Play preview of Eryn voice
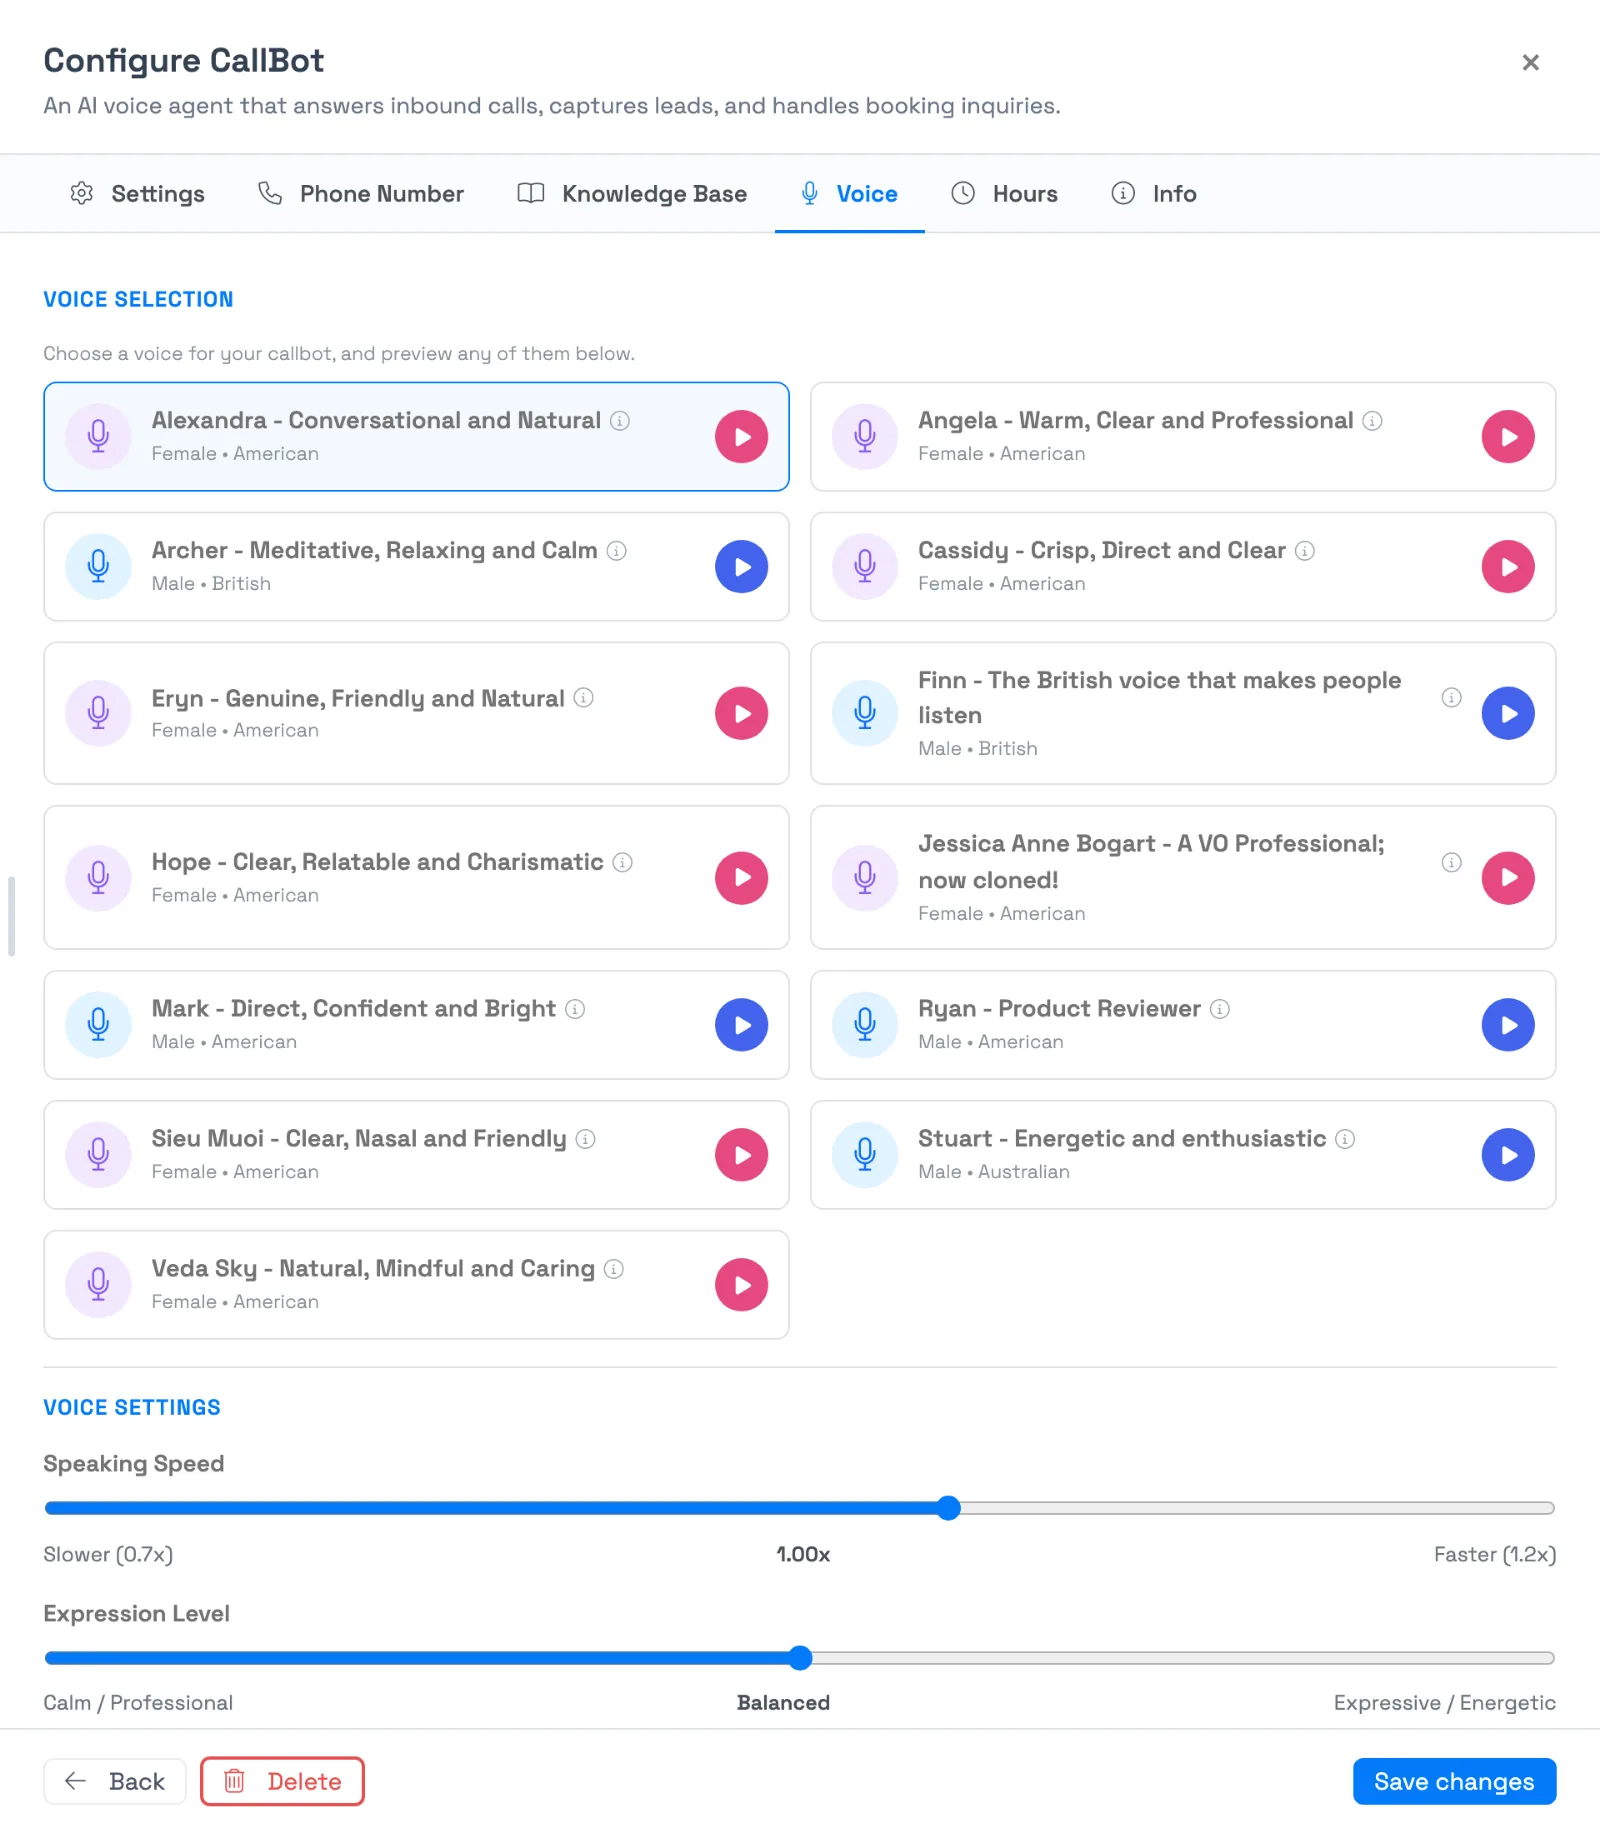 [x=741, y=713]
